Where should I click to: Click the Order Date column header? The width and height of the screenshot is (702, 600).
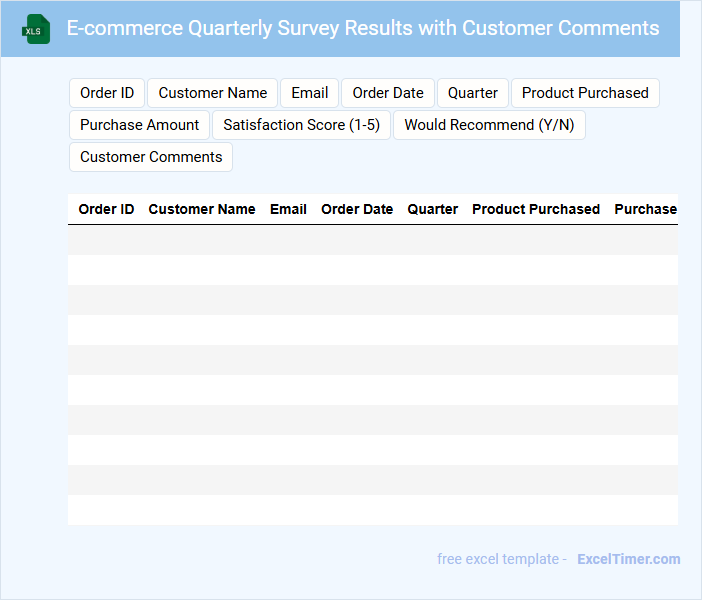(357, 209)
